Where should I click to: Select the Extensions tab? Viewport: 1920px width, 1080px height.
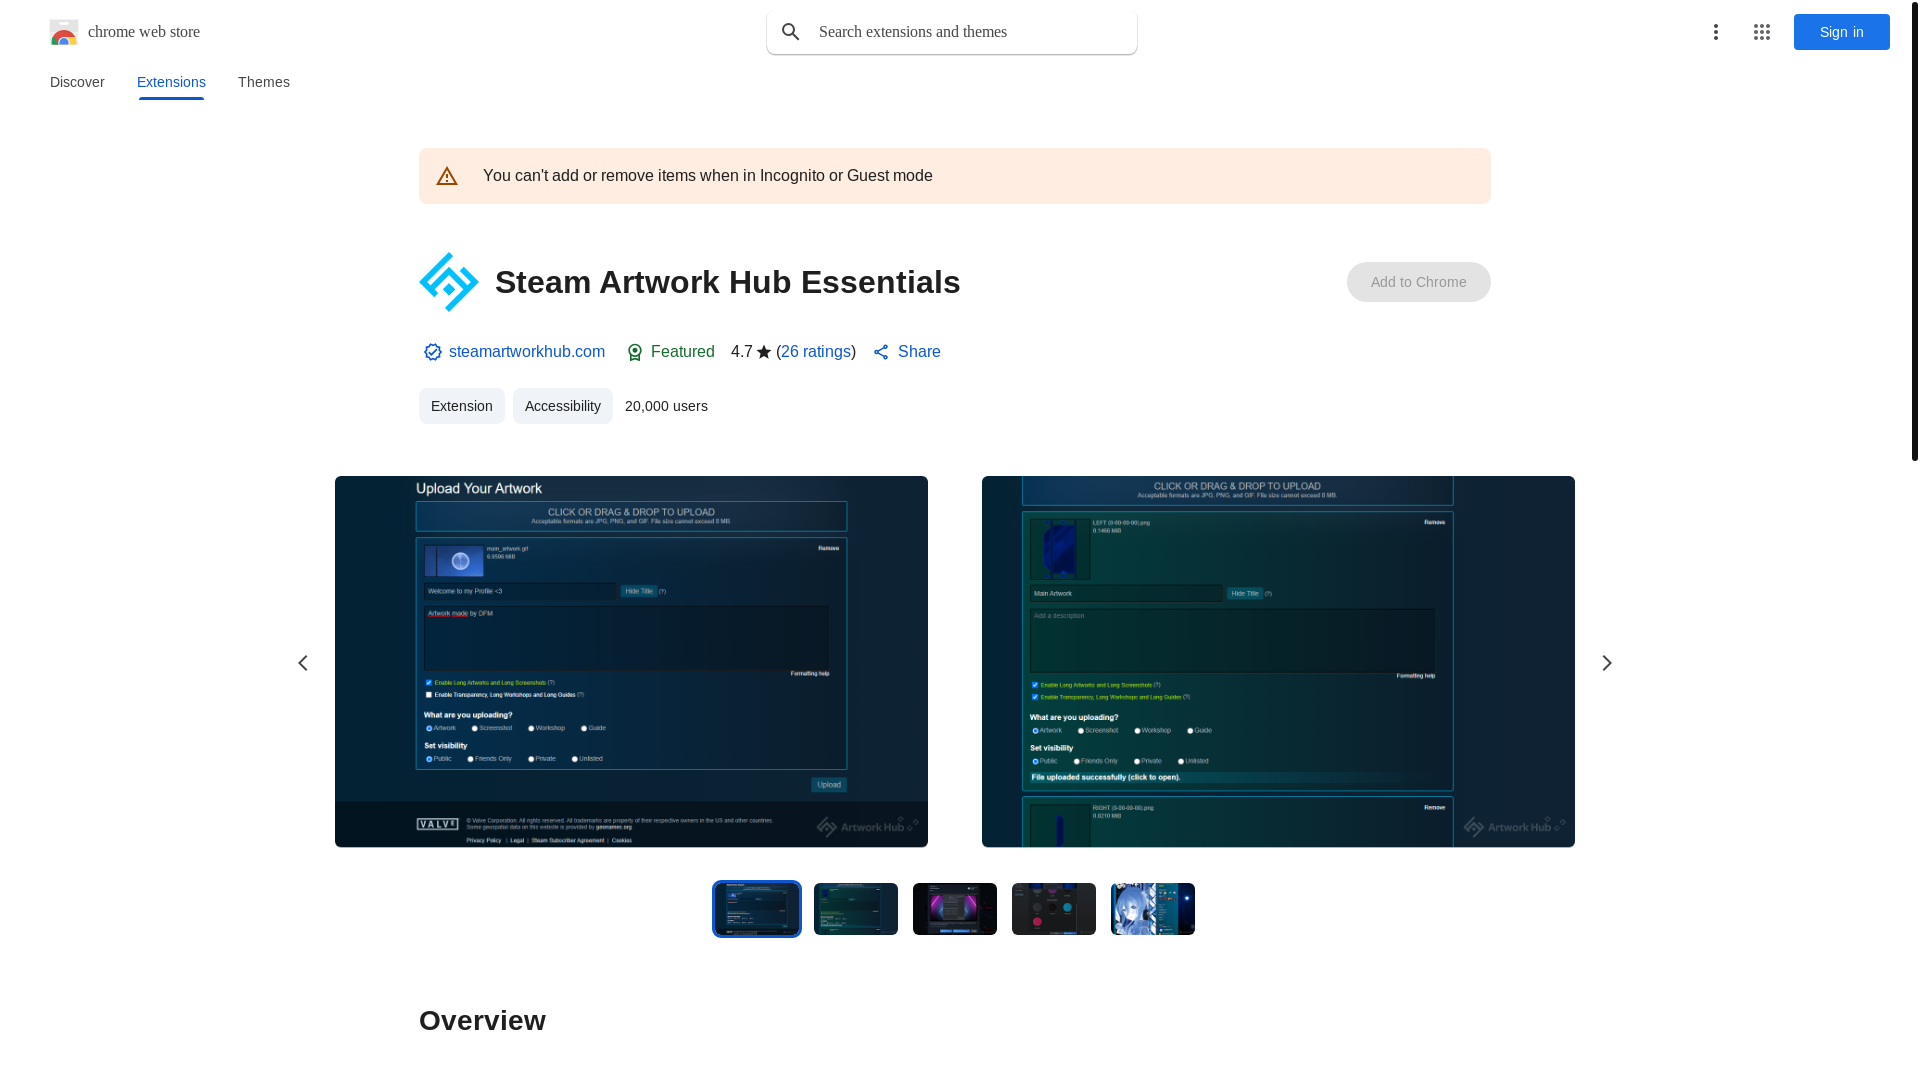(171, 82)
